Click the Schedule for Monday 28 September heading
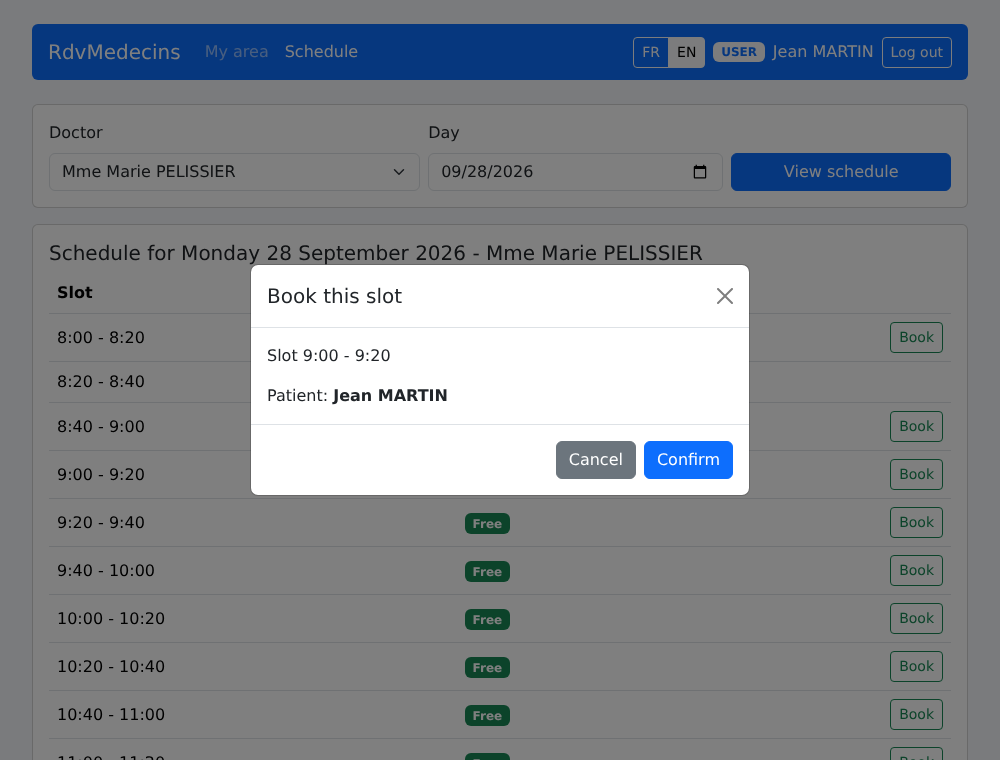This screenshot has width=1000, height=760. (376, 253)
